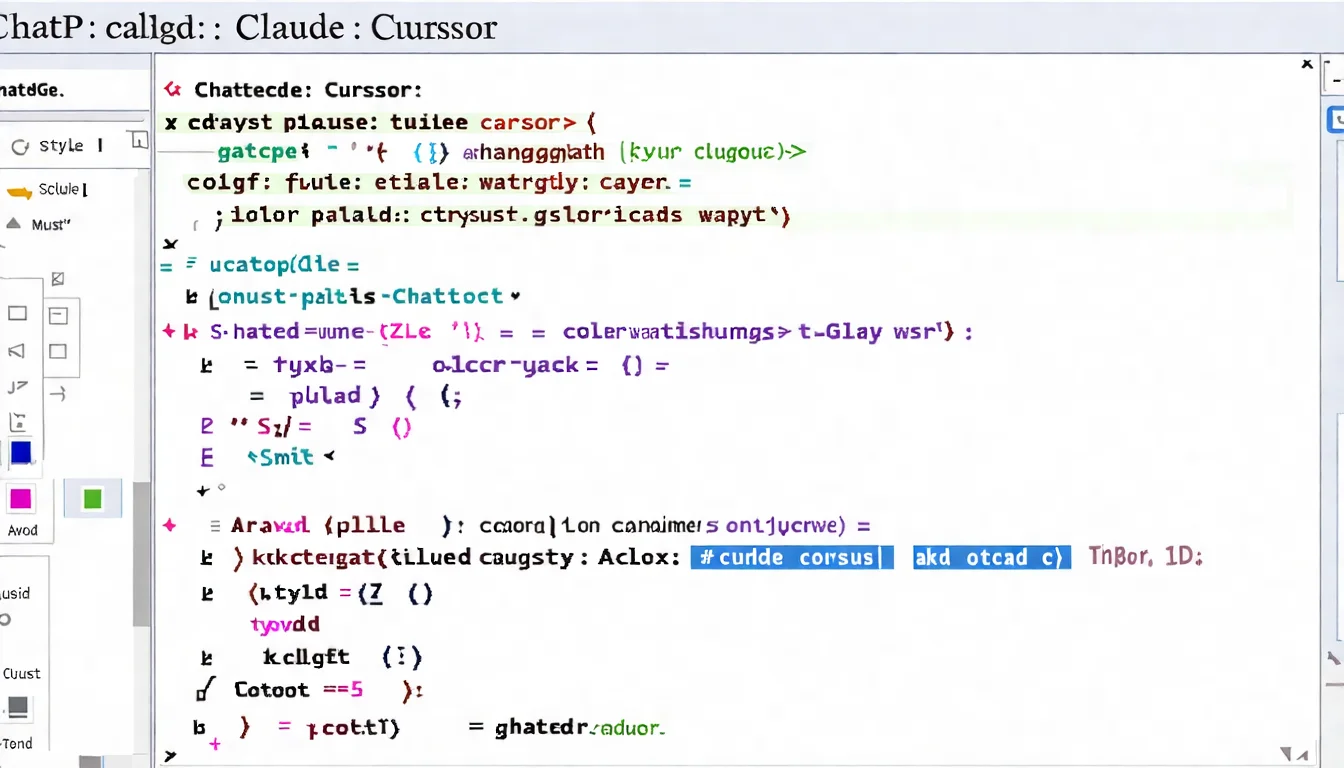Click the akd otcad c button

click(991, 557)
